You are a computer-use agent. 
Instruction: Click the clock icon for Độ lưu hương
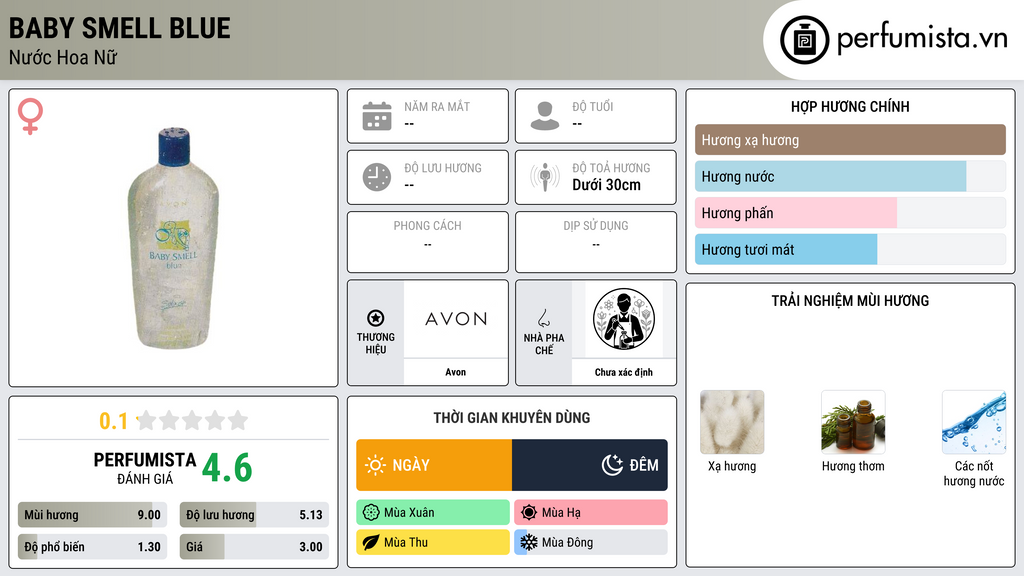coord(377,177)
